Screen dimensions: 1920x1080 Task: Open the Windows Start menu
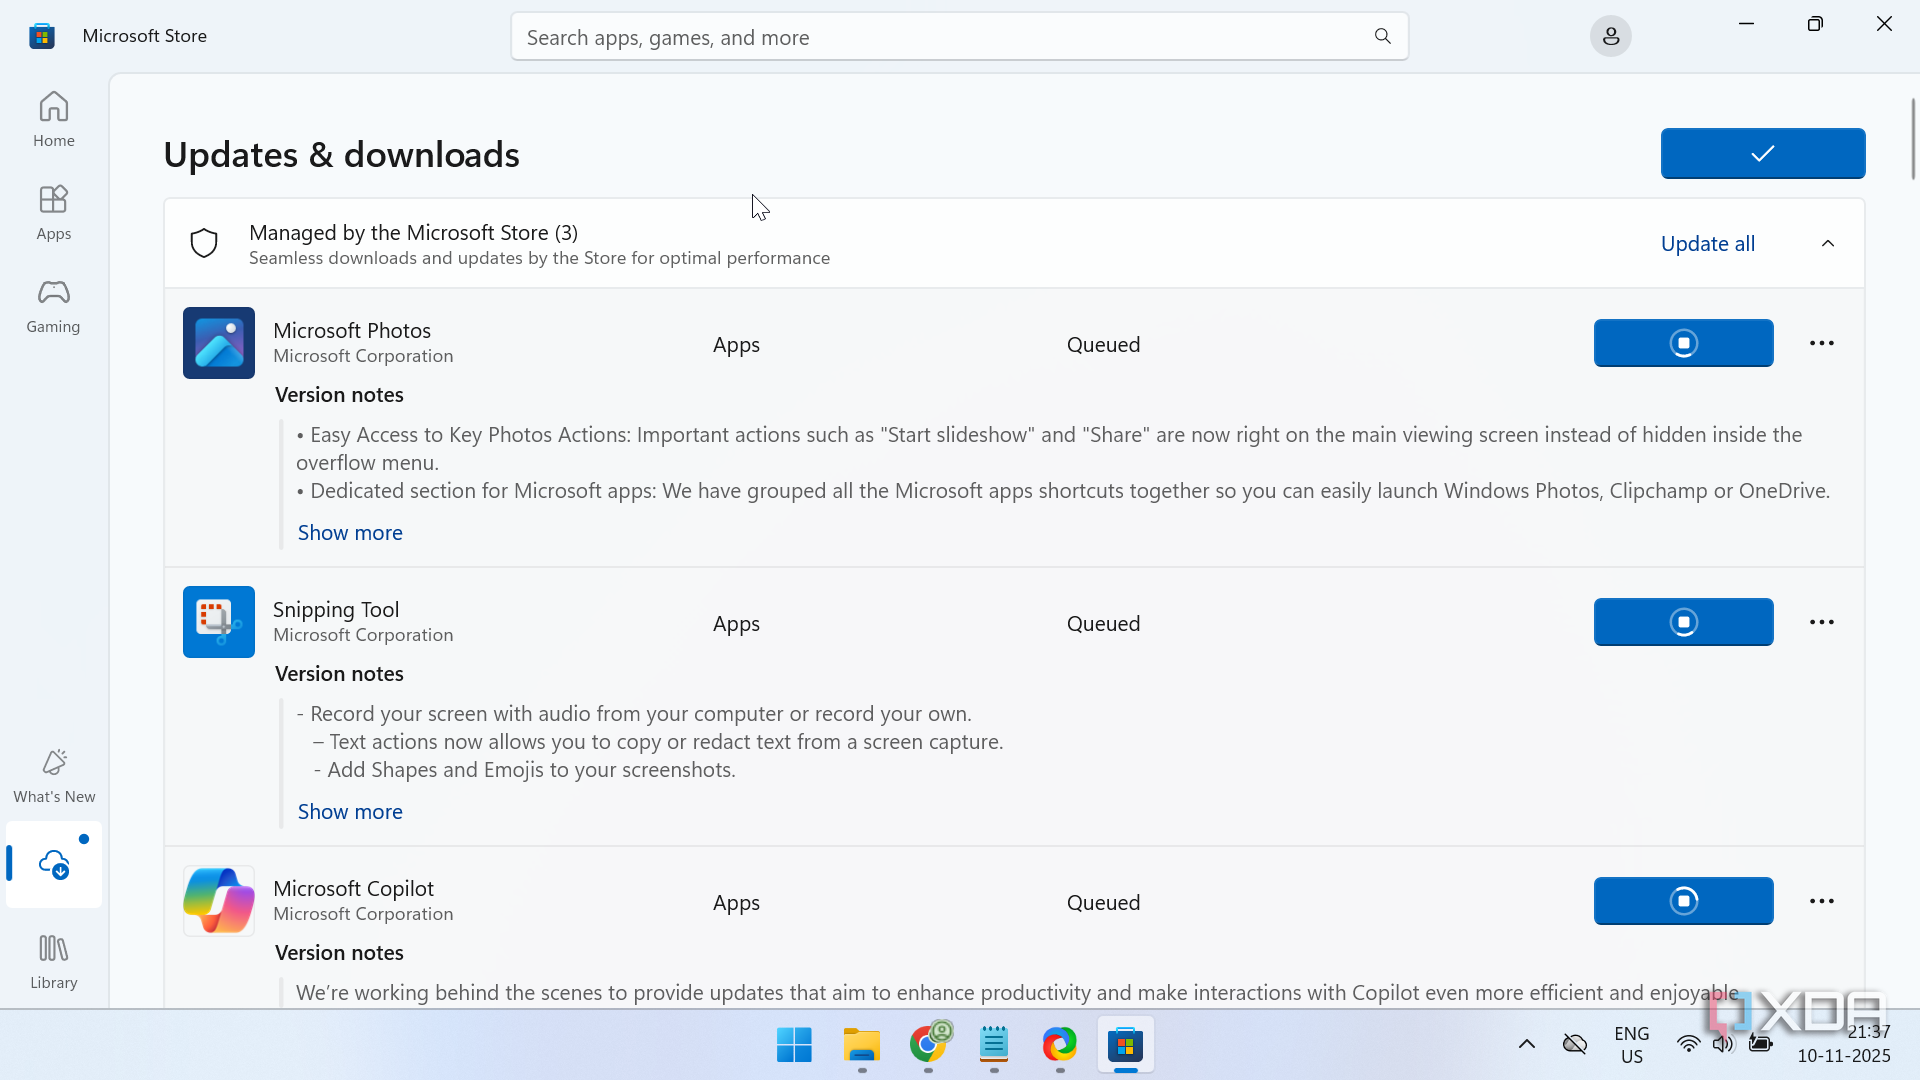pos(794,1045)
